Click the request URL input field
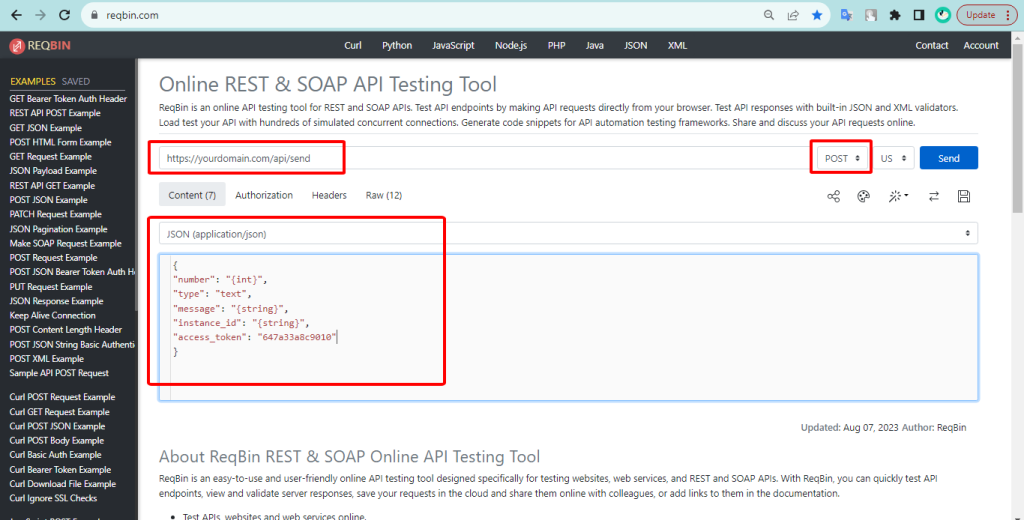1024x520 pixels. [480, 158]
